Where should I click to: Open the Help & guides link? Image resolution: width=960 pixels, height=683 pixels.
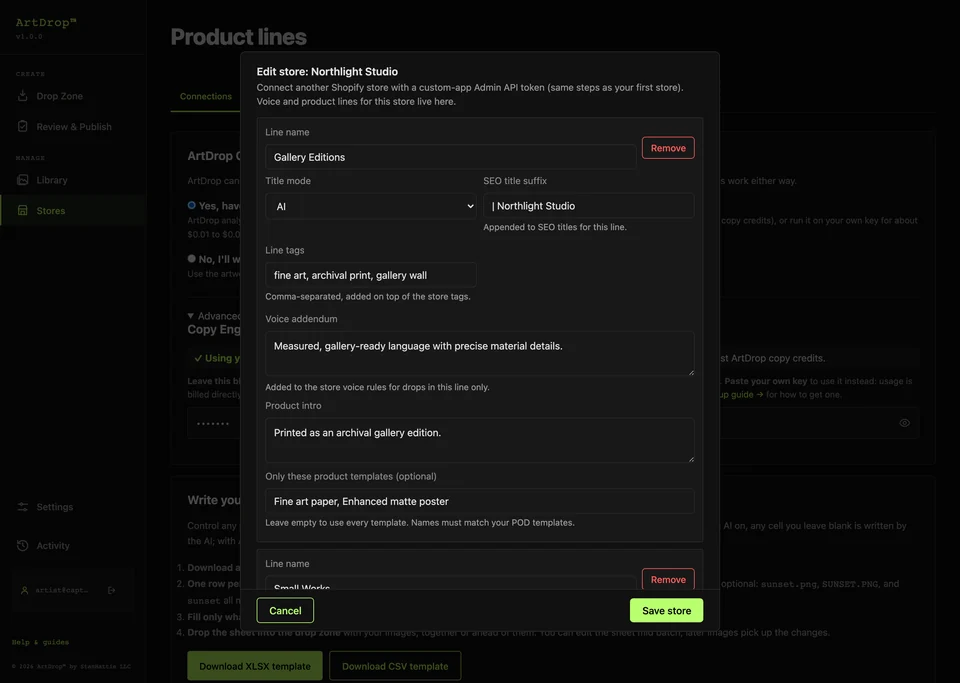tap(40, 642)
